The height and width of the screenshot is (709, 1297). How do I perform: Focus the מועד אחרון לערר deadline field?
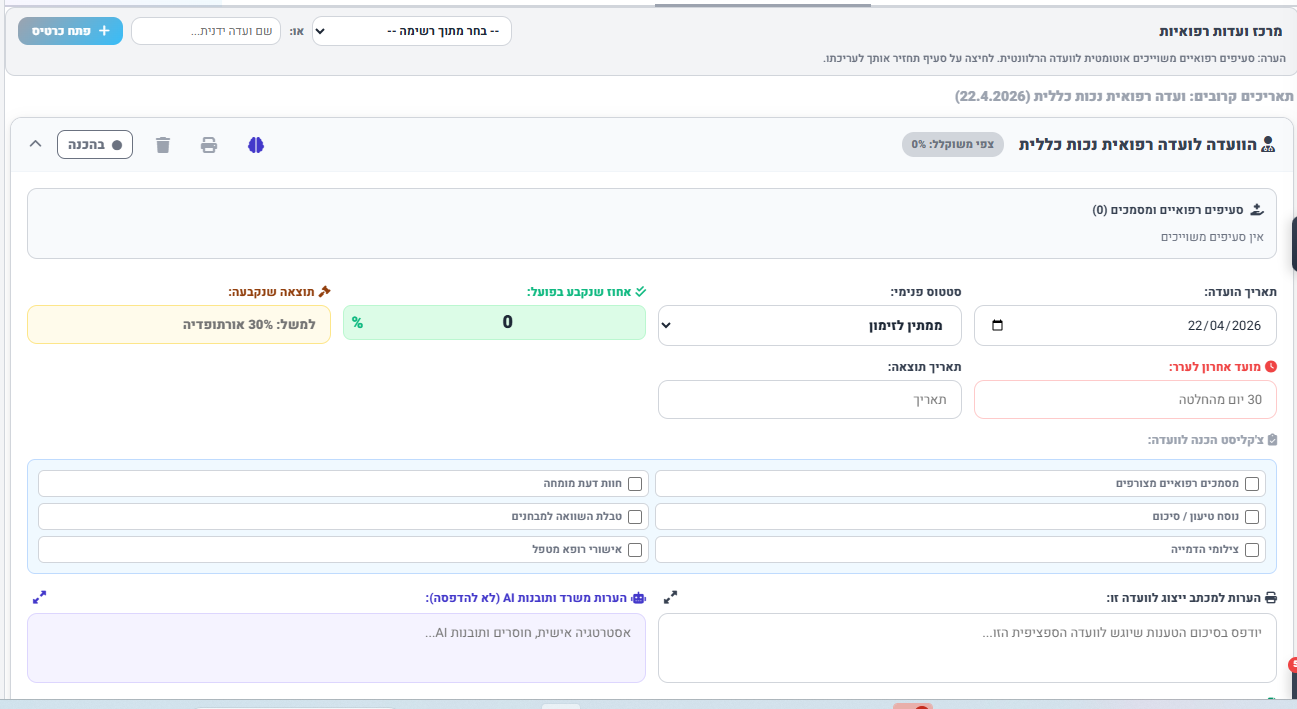click(1125, 400)
